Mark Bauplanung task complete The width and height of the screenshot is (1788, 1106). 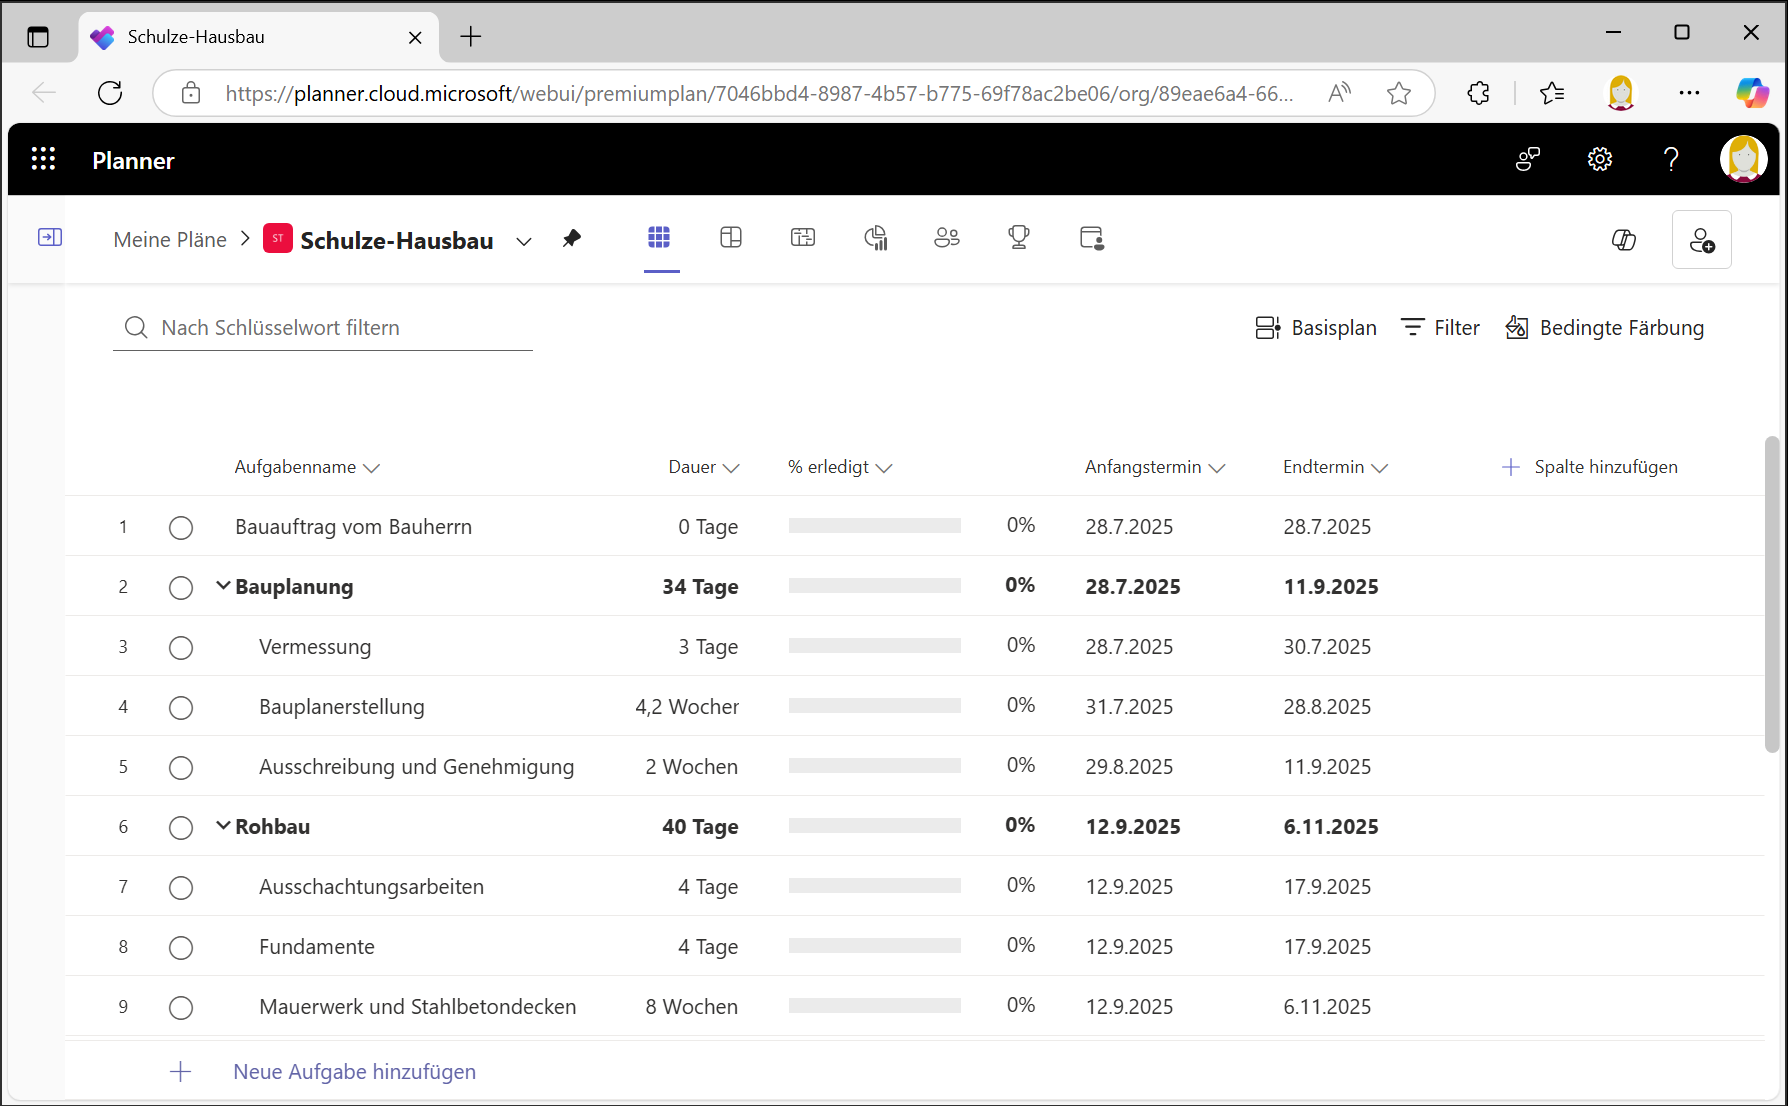[x=181, y=588]
